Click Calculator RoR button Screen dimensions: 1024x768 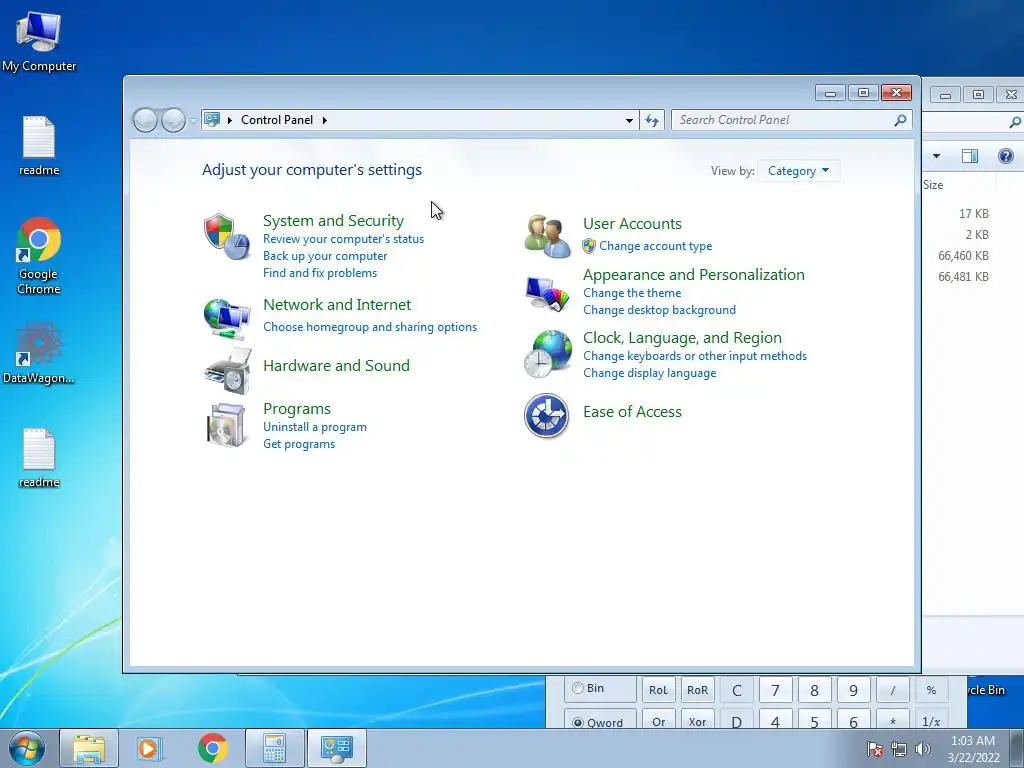click(697, 690)
